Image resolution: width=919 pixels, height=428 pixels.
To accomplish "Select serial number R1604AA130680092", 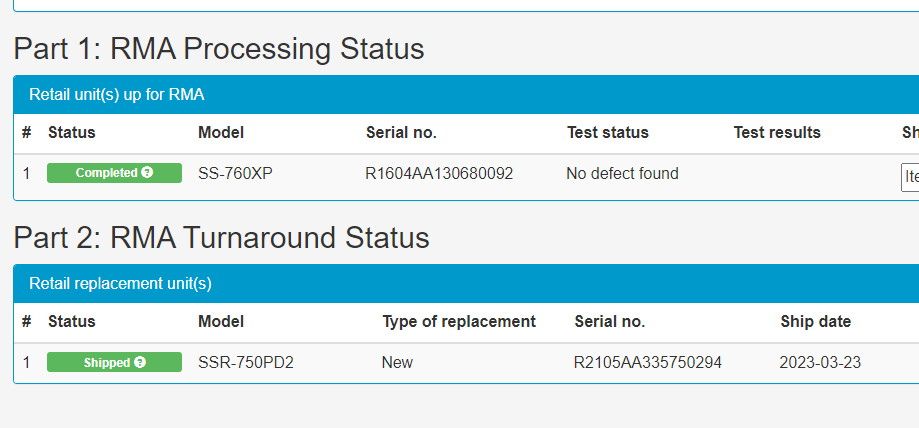I will click(x=439, y=174).
